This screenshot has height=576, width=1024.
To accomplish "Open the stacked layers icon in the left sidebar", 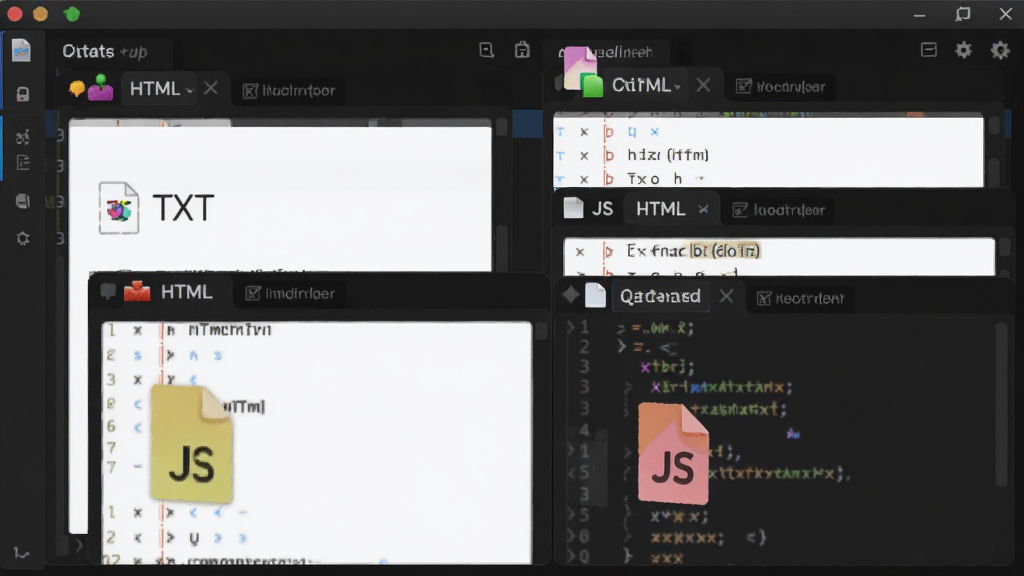I will pos(23,201).
